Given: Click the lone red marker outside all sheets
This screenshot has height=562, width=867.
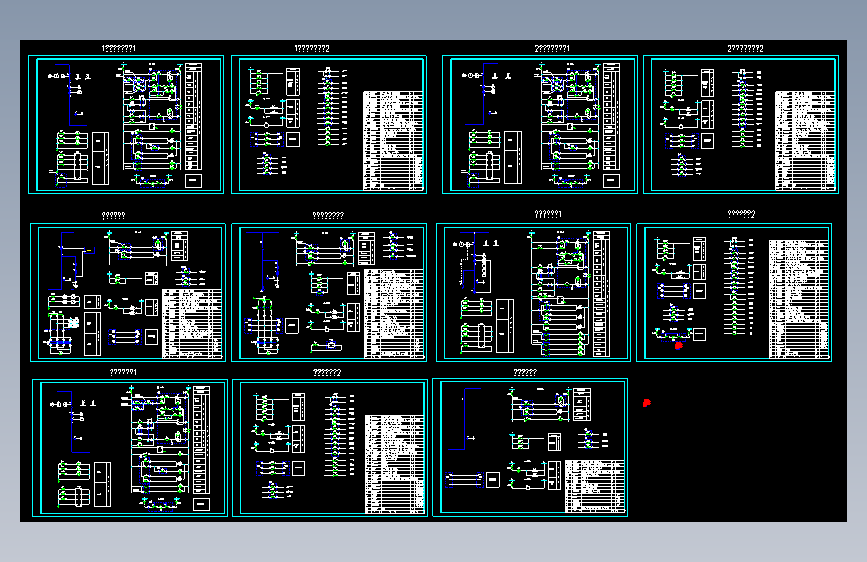Looking at the screenshot, I should 646,403.
